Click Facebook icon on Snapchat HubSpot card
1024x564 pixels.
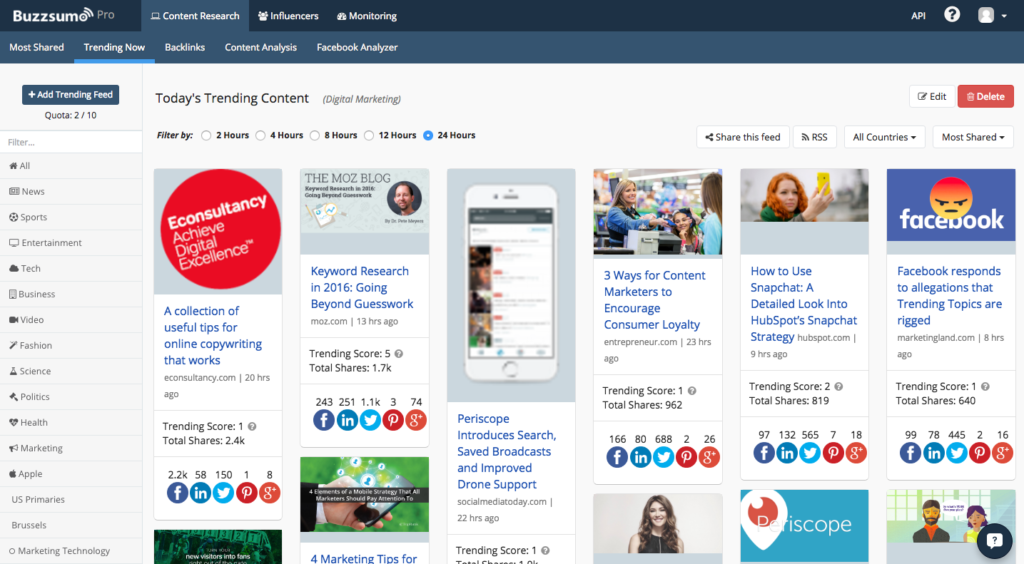point(764,452)
